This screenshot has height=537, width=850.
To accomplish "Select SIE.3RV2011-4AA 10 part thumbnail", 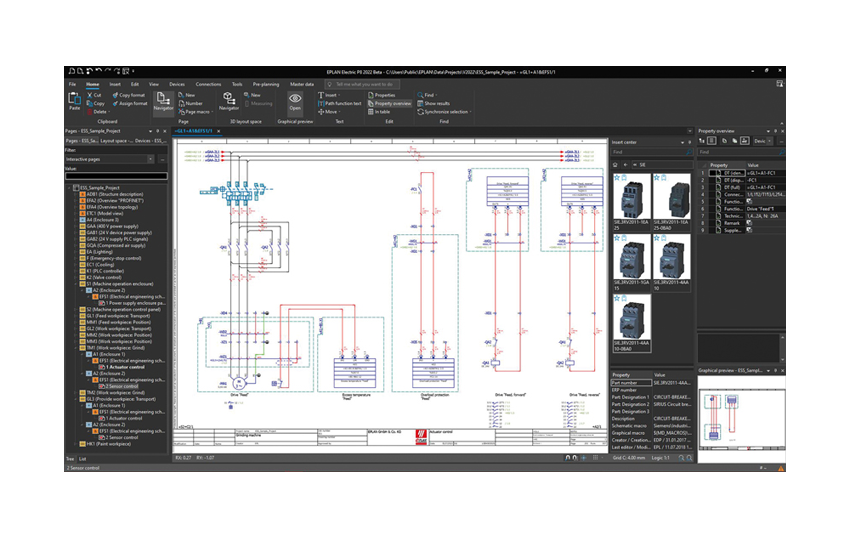I will pyautogui.click(x=671, y=263).
